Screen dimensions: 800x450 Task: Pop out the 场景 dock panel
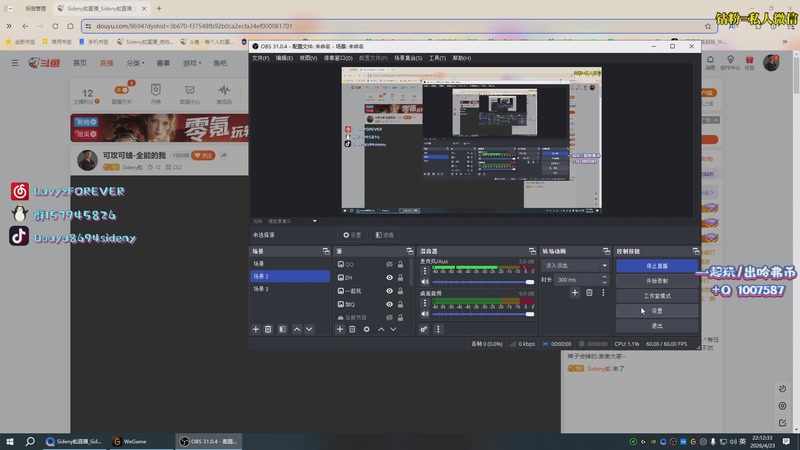(x=326, y=251)
